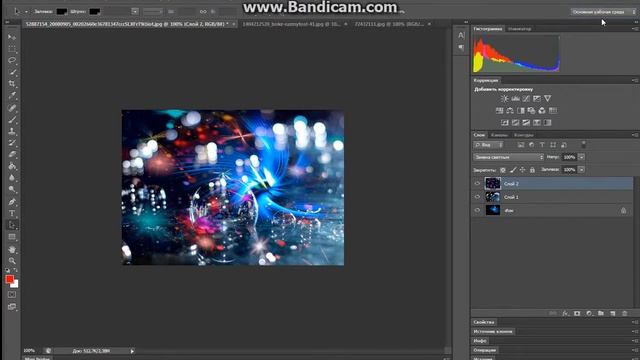
Task: Toggle lock position
Action: [522, 170]
